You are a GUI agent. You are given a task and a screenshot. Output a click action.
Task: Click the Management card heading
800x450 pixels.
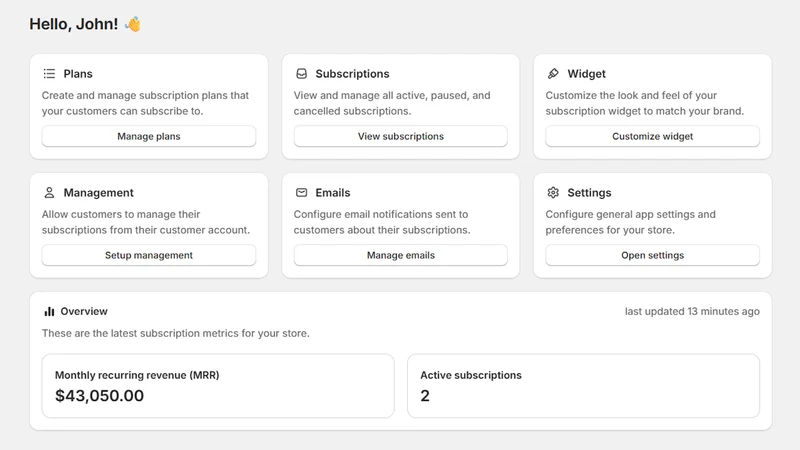tap(98, 193)
